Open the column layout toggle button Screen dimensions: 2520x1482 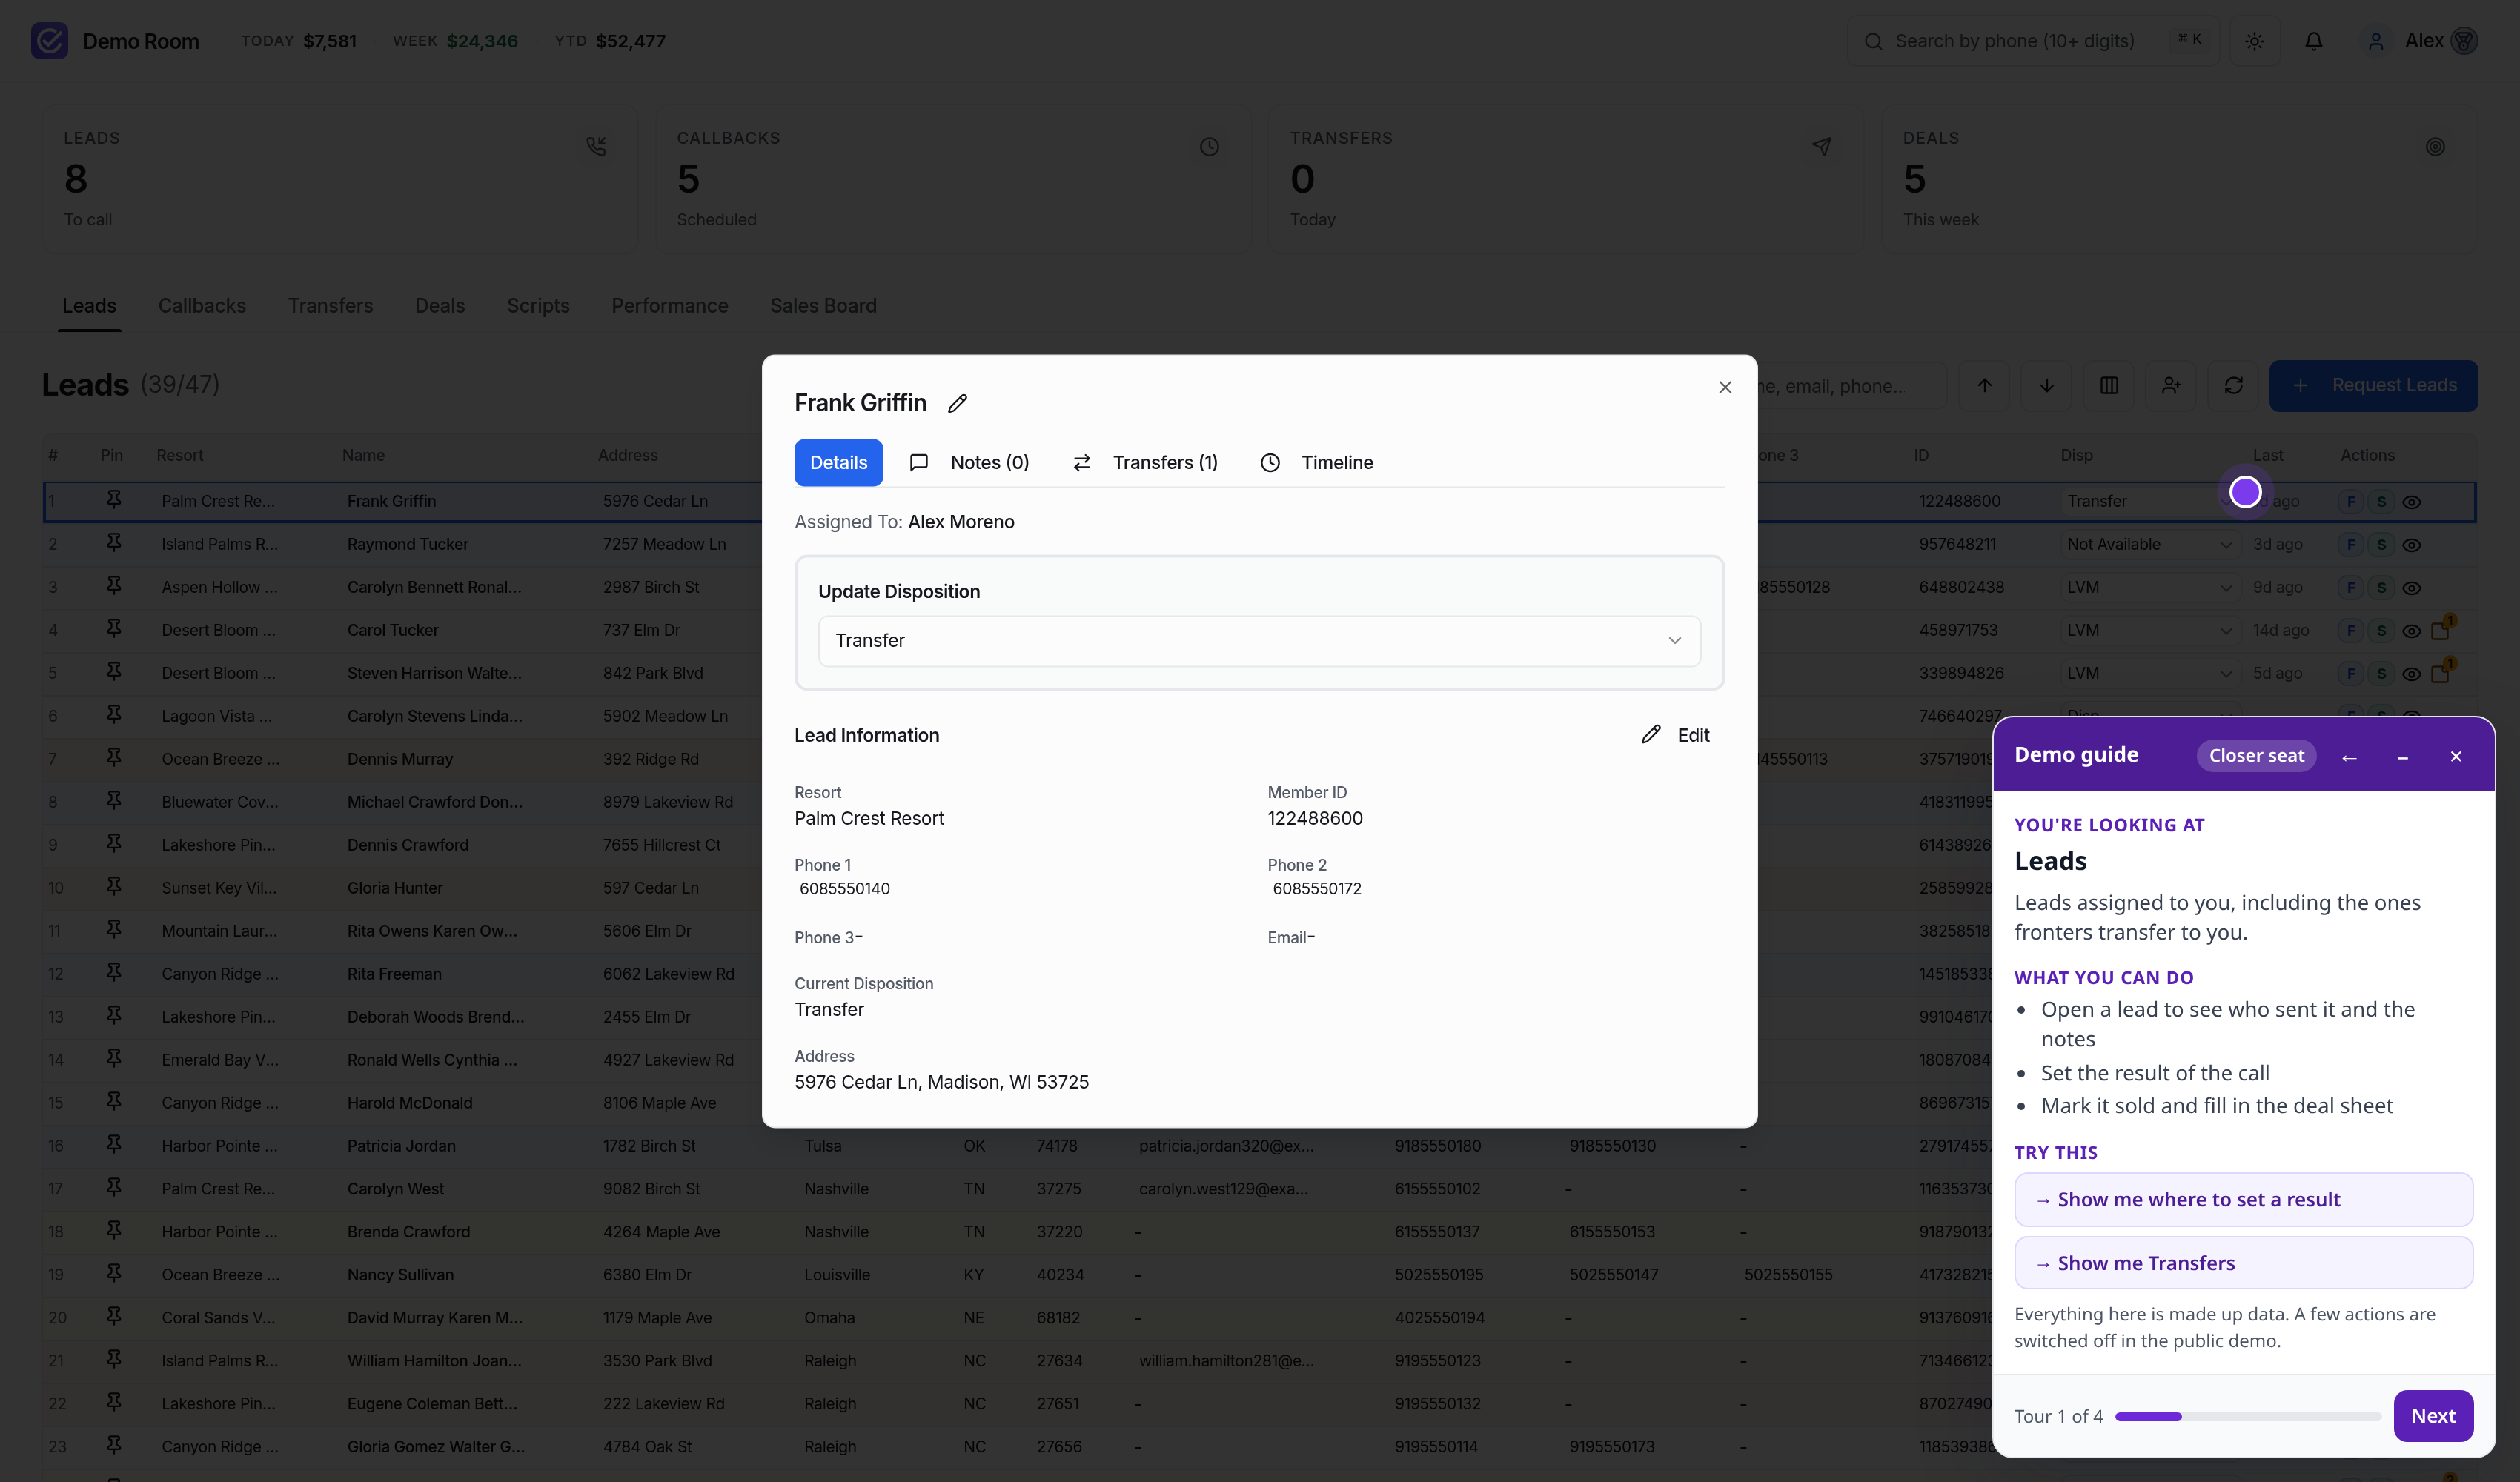coord(2109,385)
